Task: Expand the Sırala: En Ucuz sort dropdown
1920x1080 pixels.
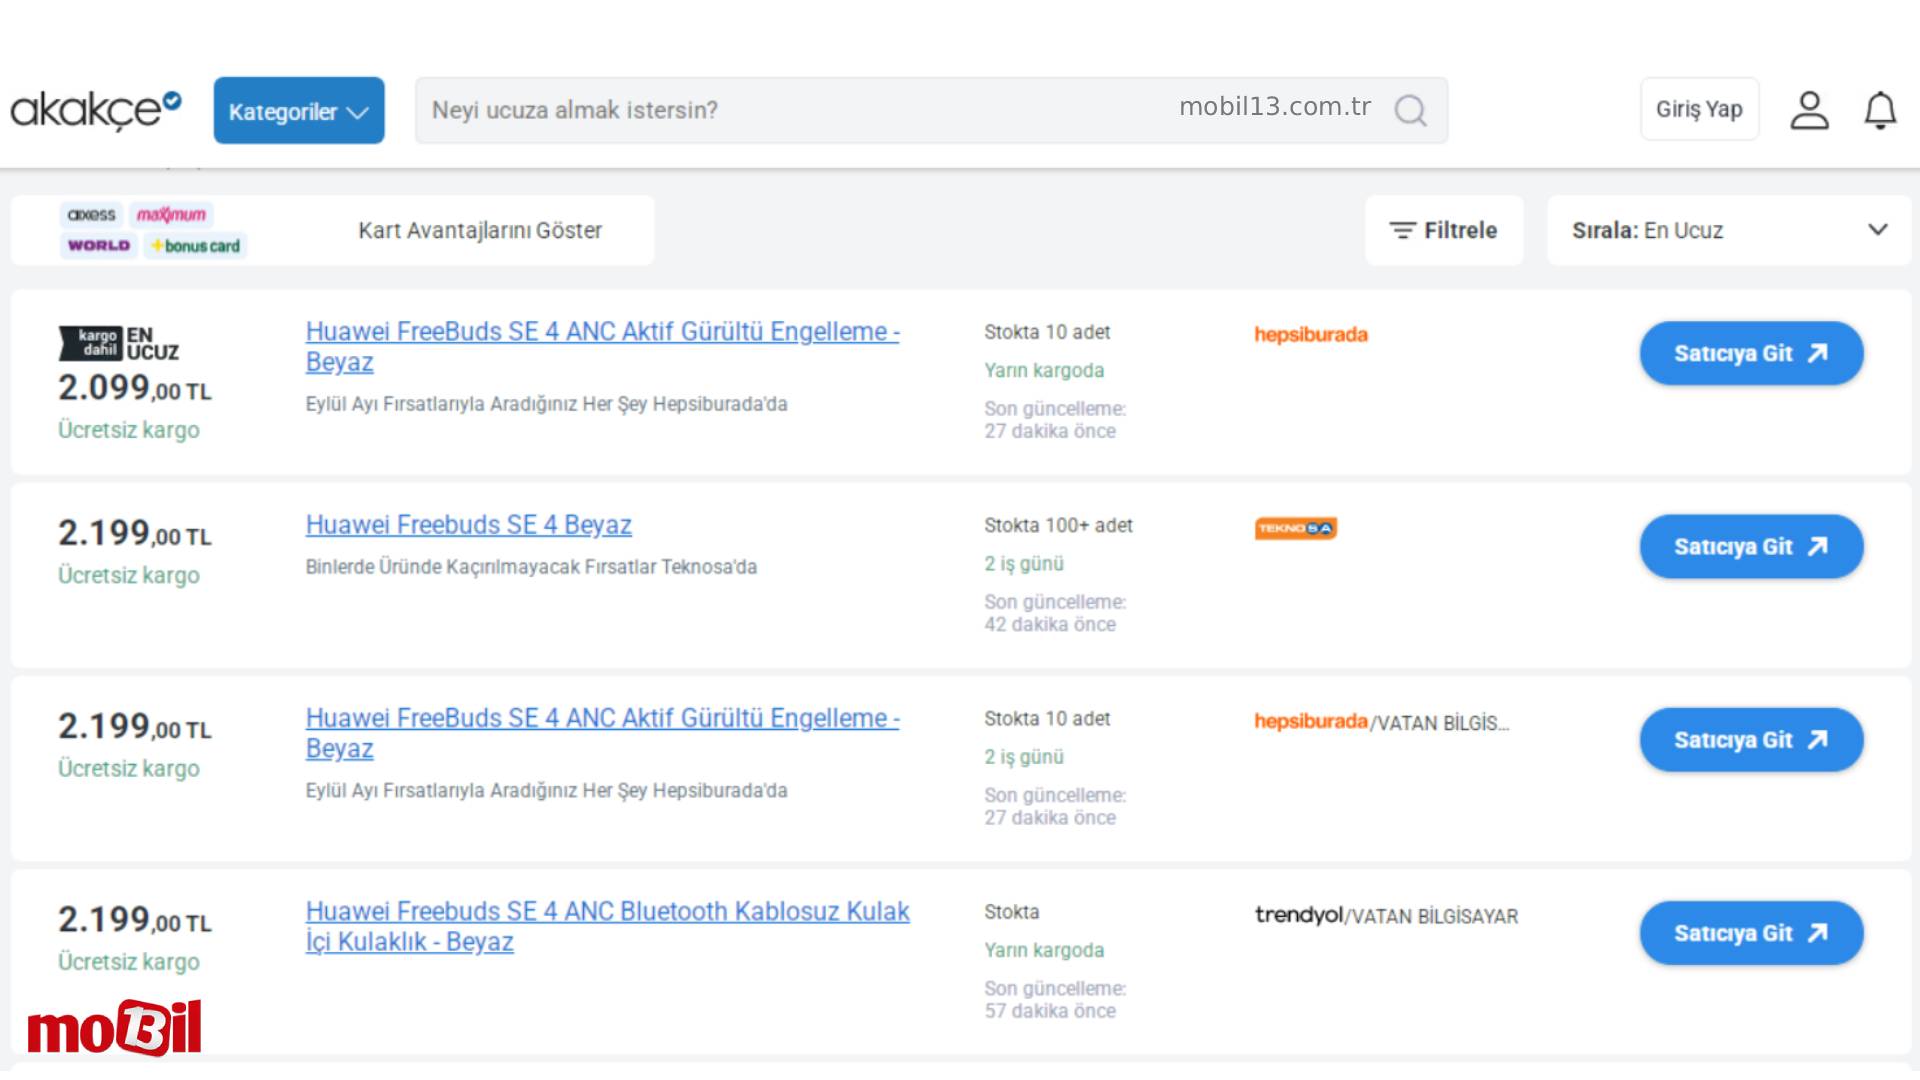Action: pyautogui.click(x=1729, y=230)
